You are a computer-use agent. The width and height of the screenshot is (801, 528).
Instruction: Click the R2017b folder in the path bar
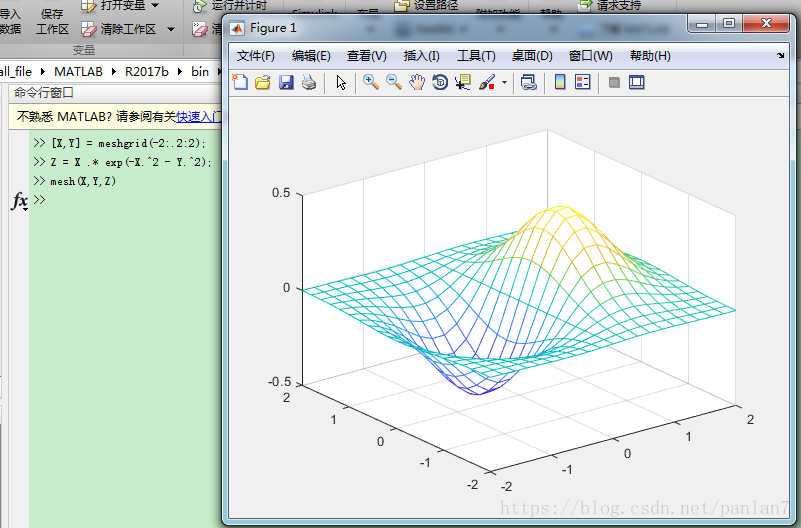147,72
